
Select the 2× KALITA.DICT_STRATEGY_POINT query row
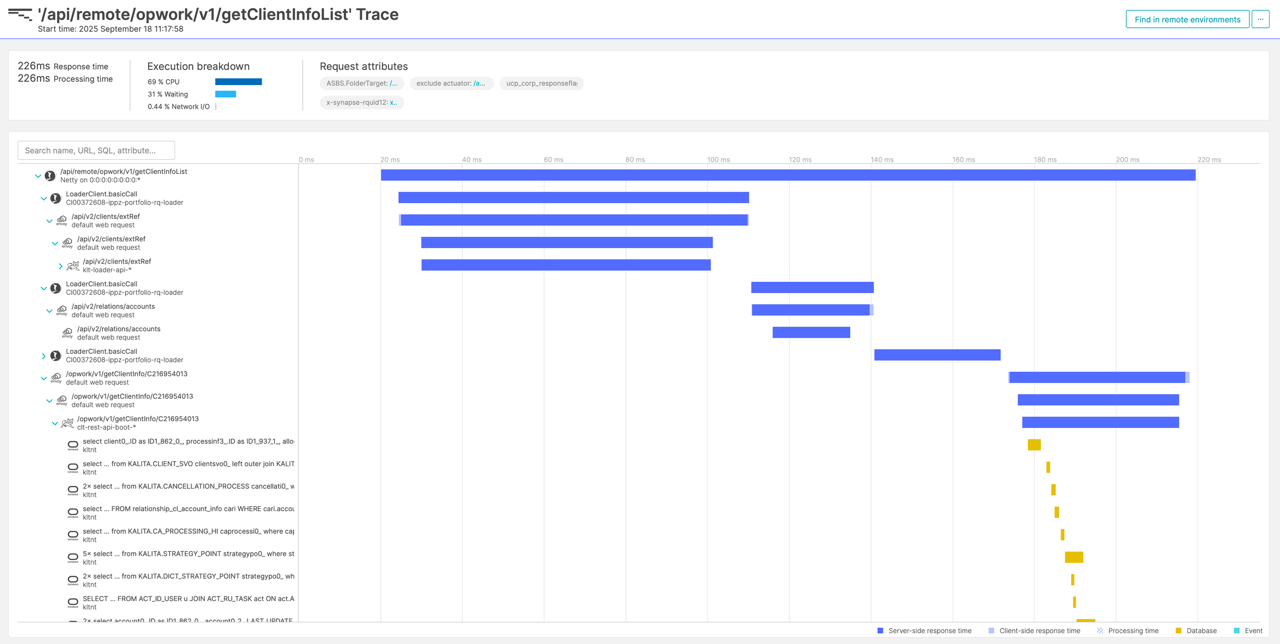pyautogui.click(x=188, y=576)
